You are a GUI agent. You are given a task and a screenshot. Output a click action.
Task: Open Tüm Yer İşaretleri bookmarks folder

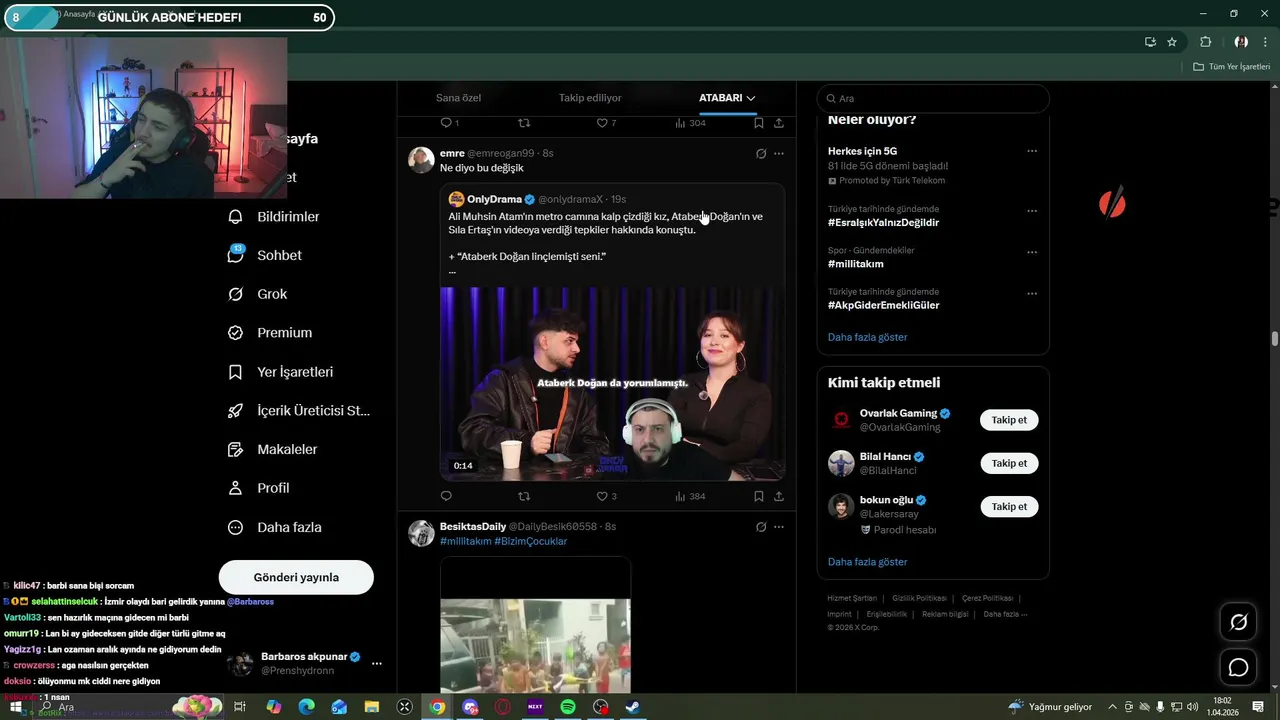(1232, 67)
